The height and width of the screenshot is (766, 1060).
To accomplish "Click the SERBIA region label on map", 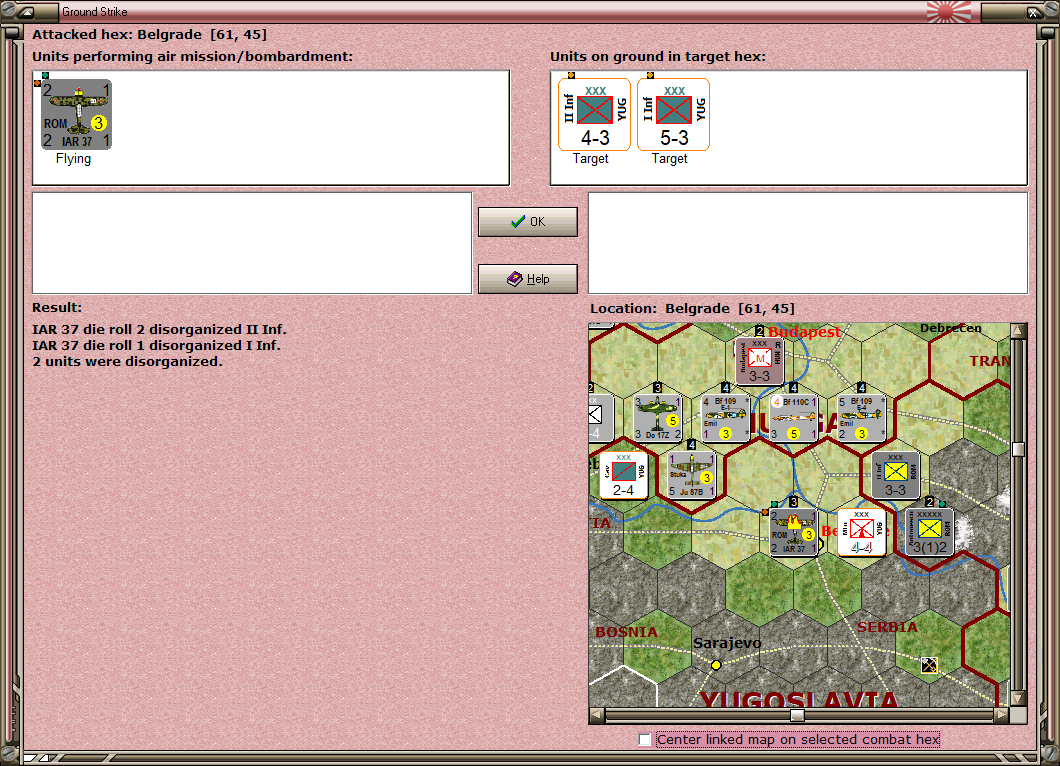I will (887, 627).
